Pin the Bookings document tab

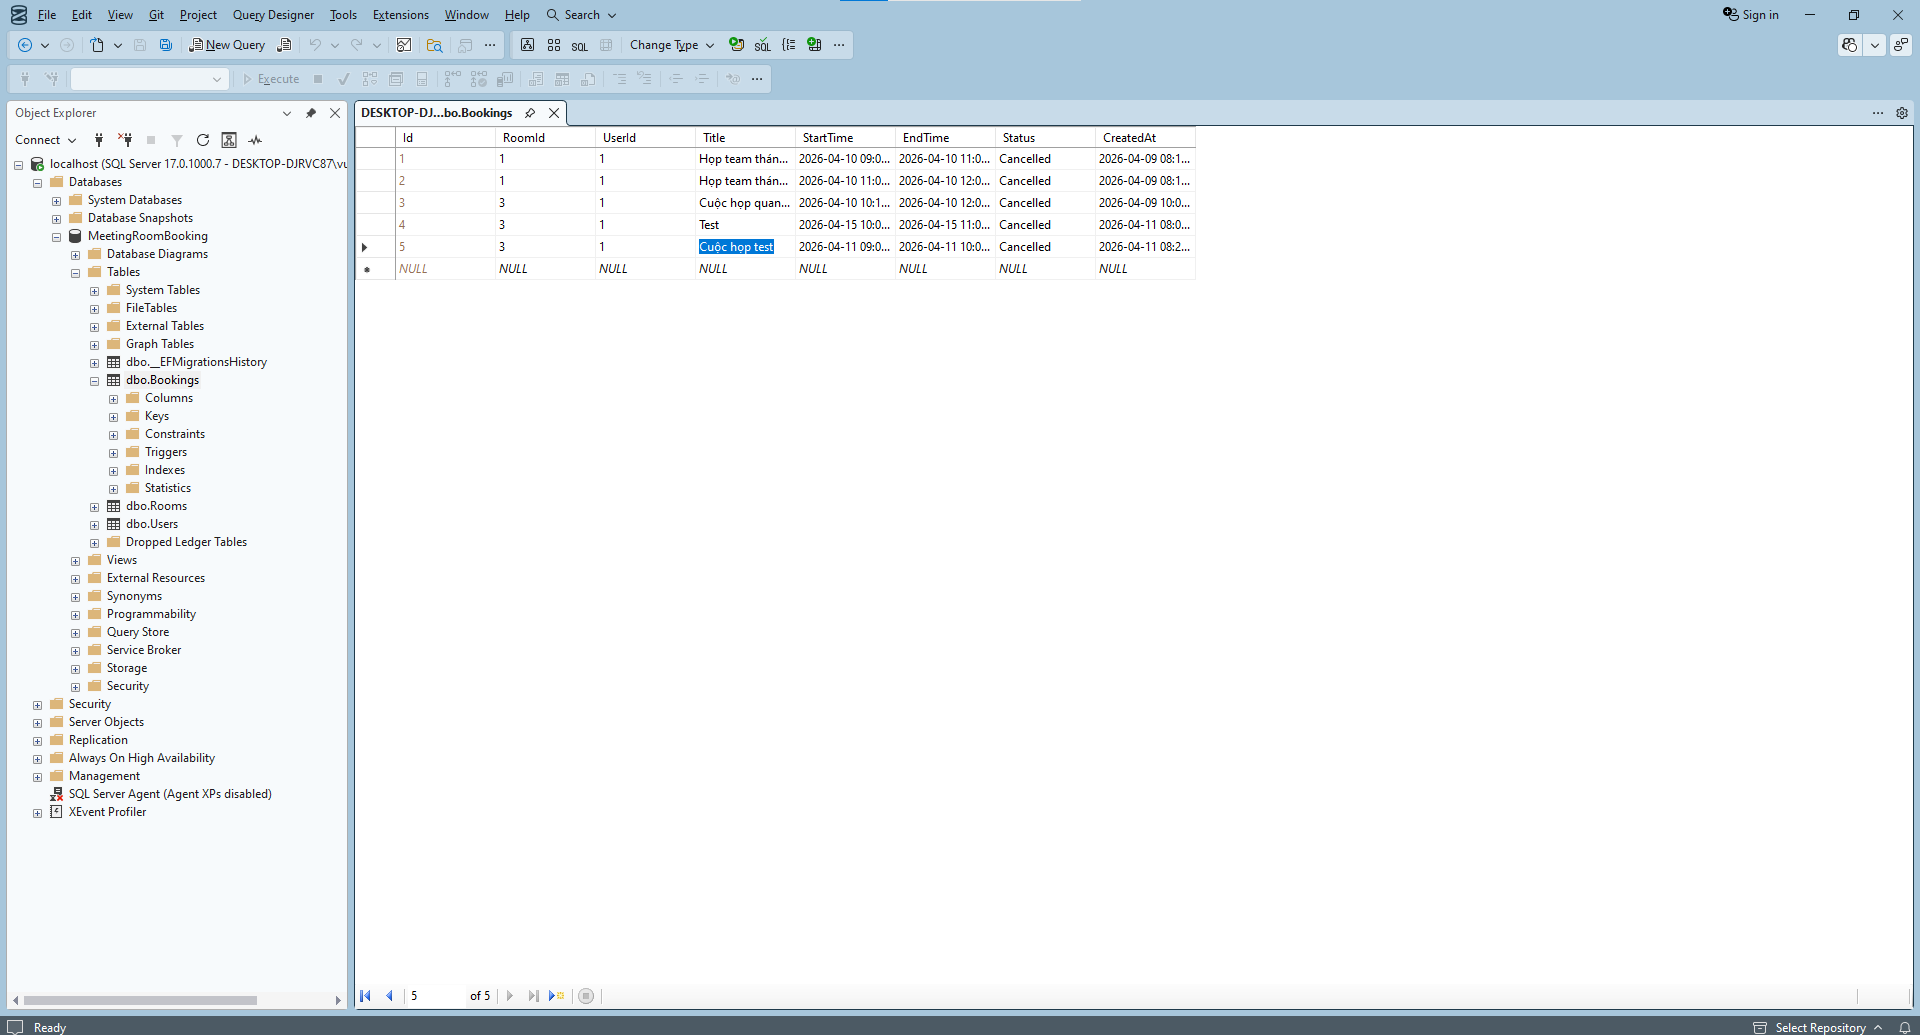(530, 113)
